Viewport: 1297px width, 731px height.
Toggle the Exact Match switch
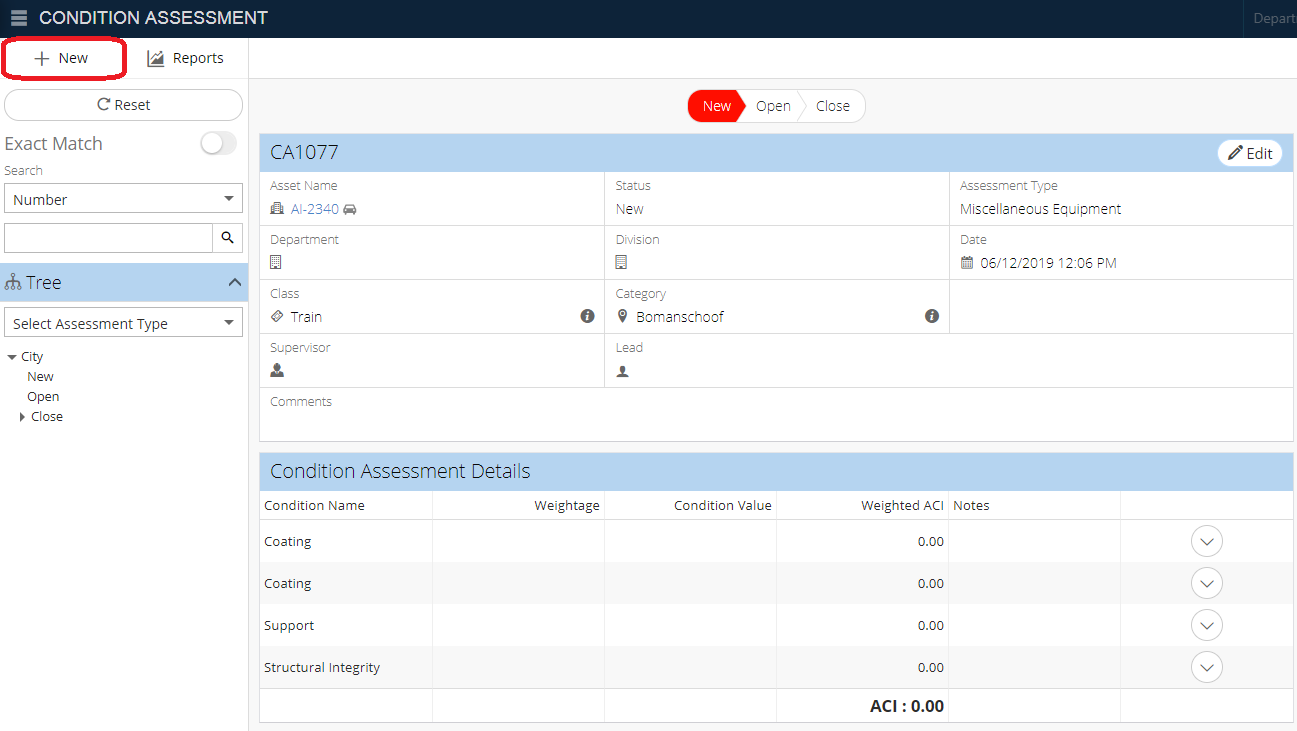[x=218, y=143]
